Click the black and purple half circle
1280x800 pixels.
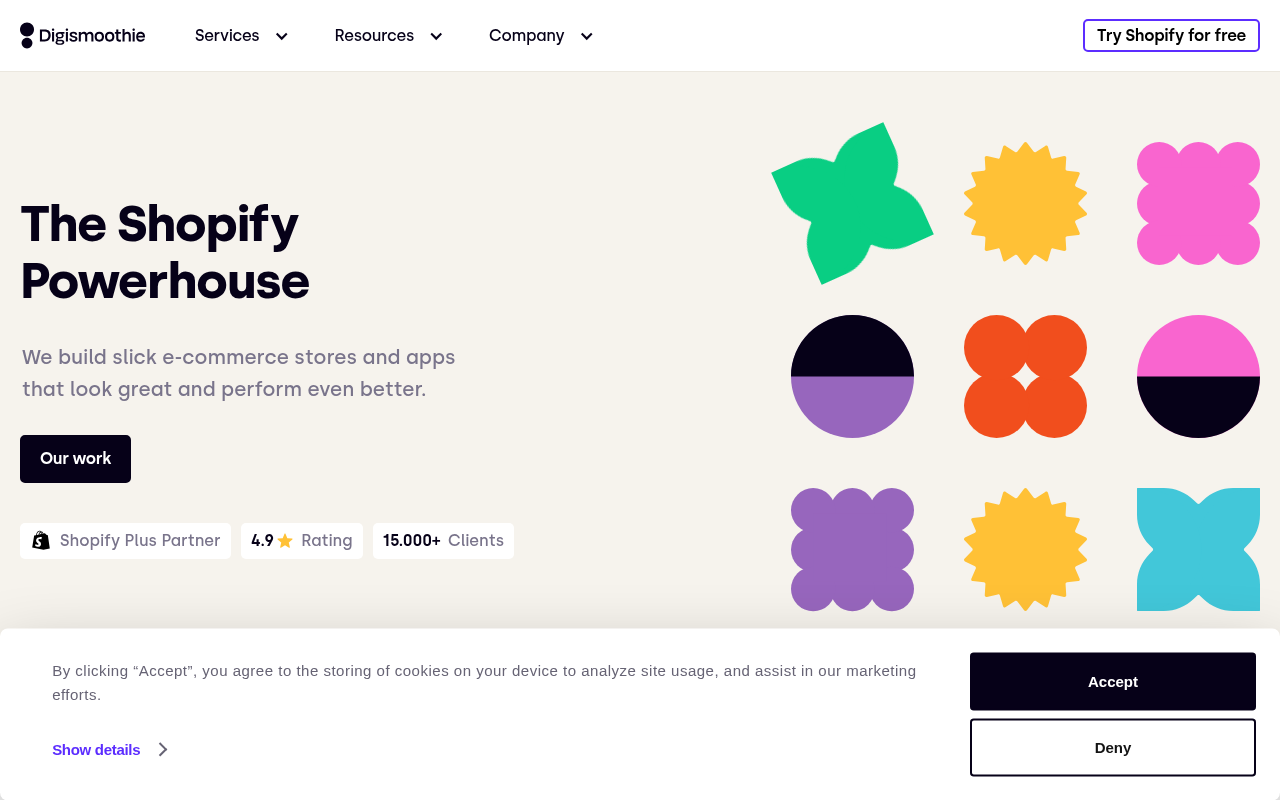coord(852,376)
